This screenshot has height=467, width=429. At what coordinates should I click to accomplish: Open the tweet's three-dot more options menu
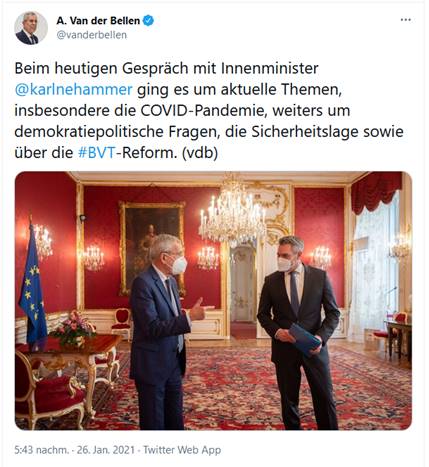coord(405,20)
